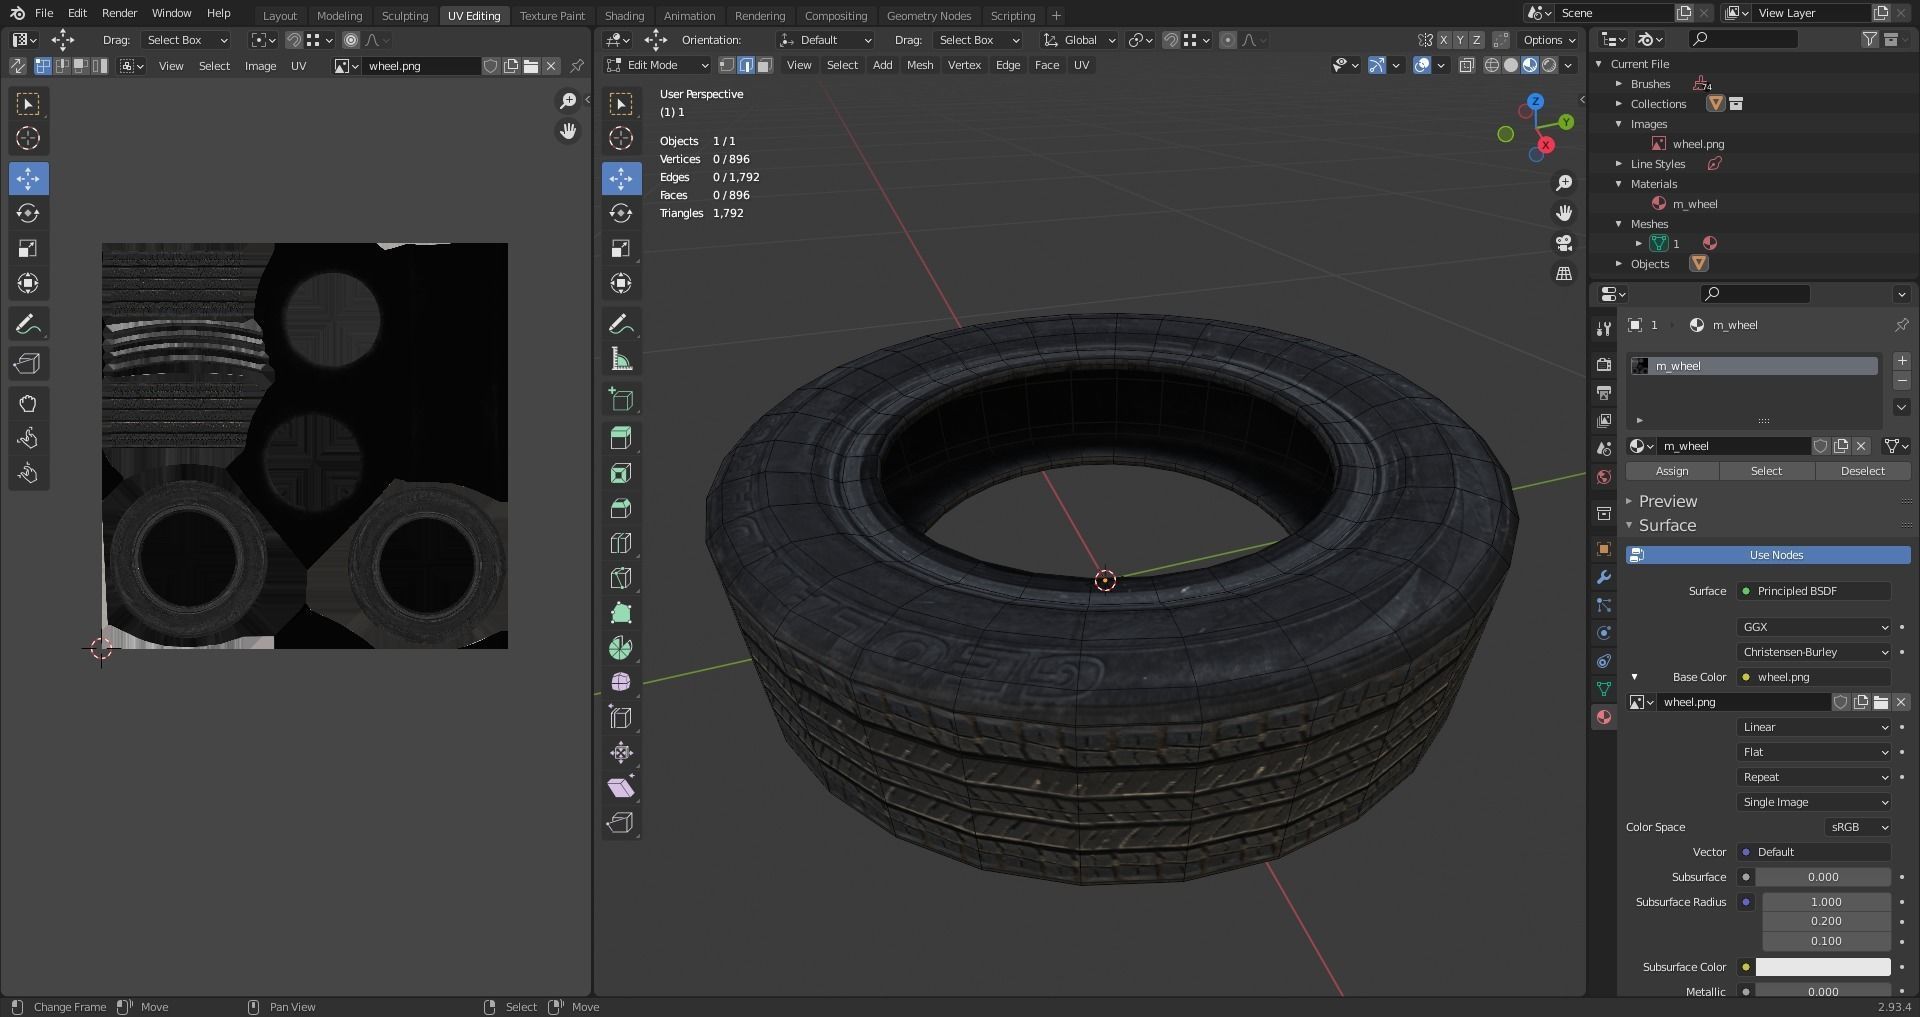Open the Render properties tab

click(x=1604, y=364)
